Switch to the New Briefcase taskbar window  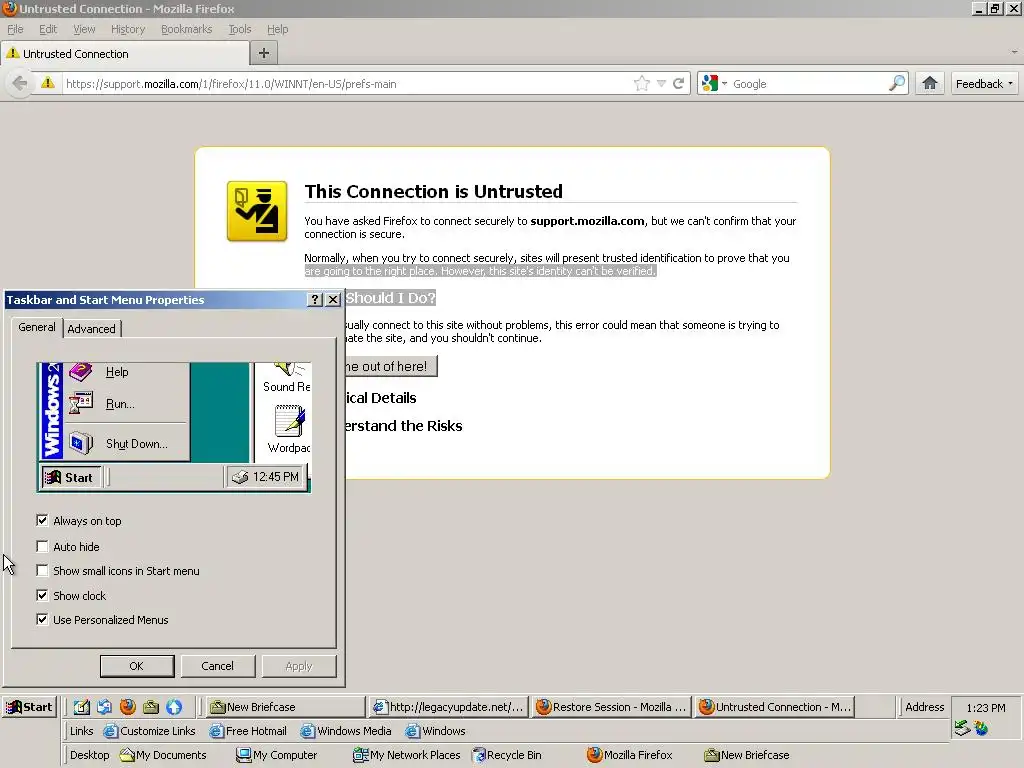(285, 707)
